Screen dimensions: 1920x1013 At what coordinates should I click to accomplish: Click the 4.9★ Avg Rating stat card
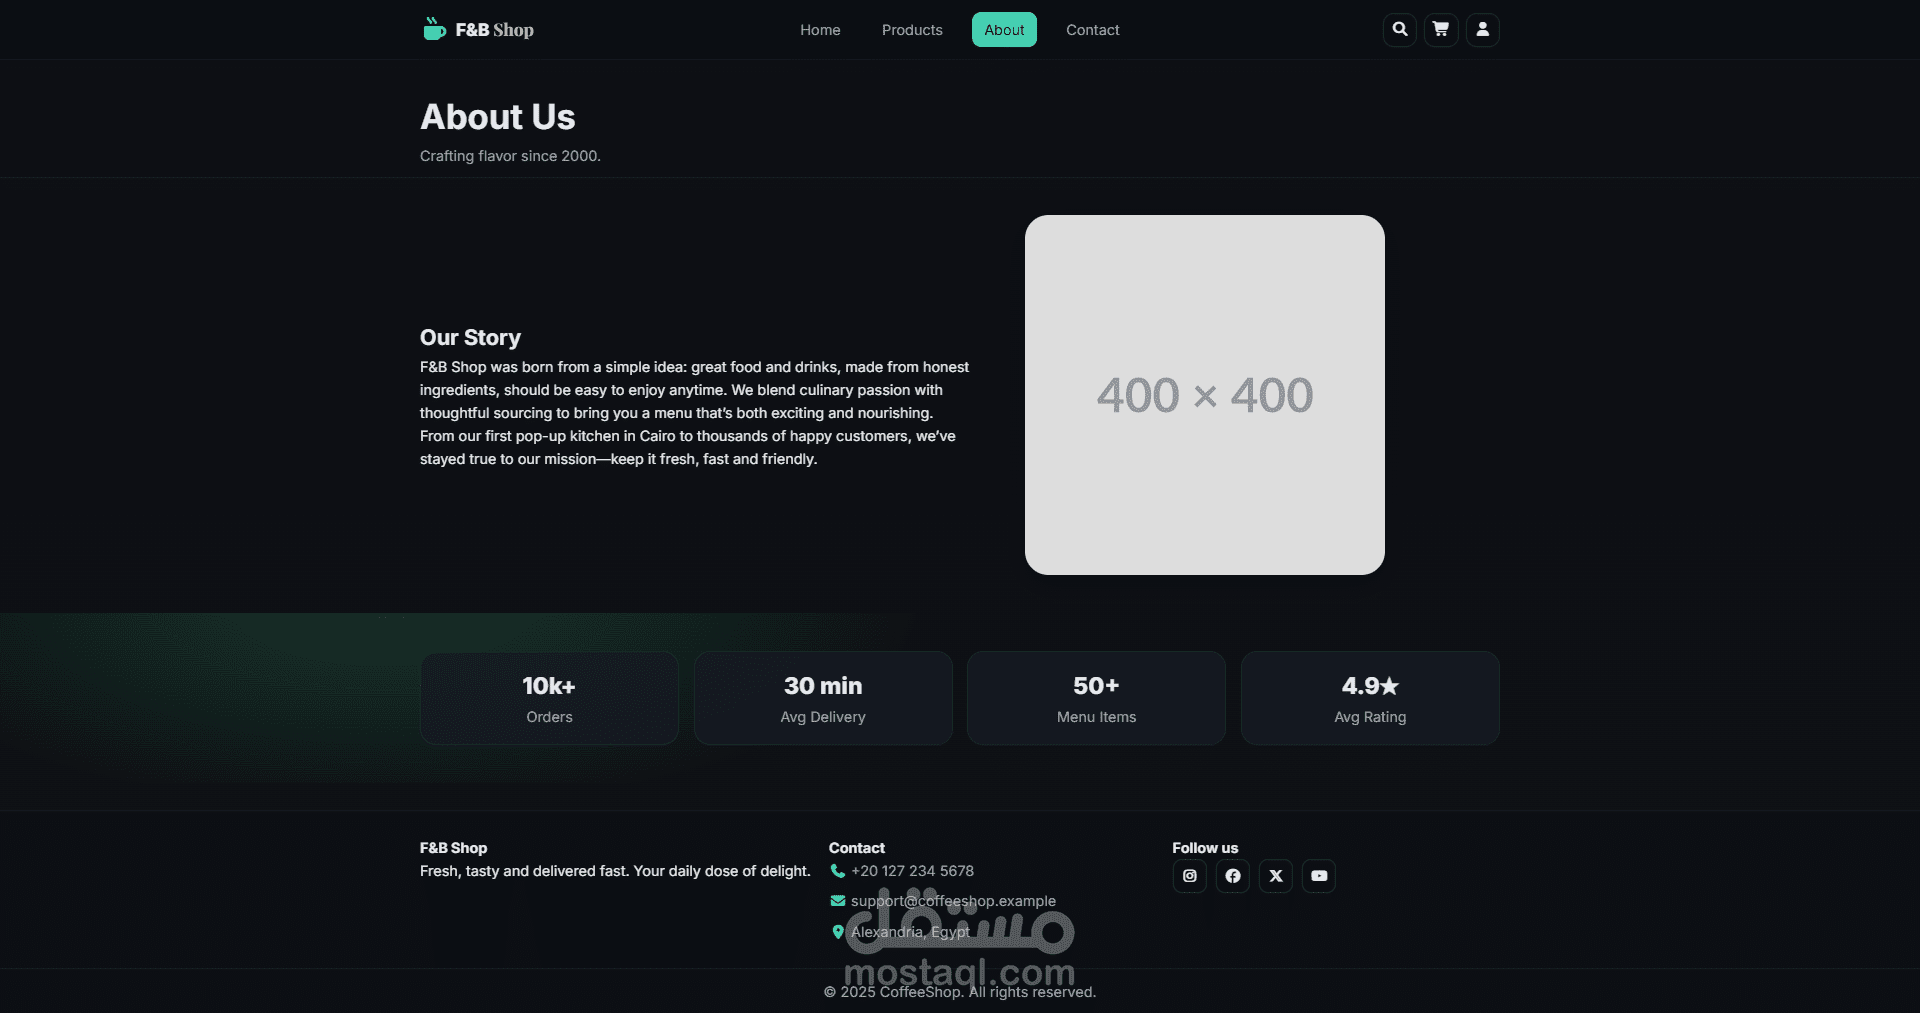1370,698
